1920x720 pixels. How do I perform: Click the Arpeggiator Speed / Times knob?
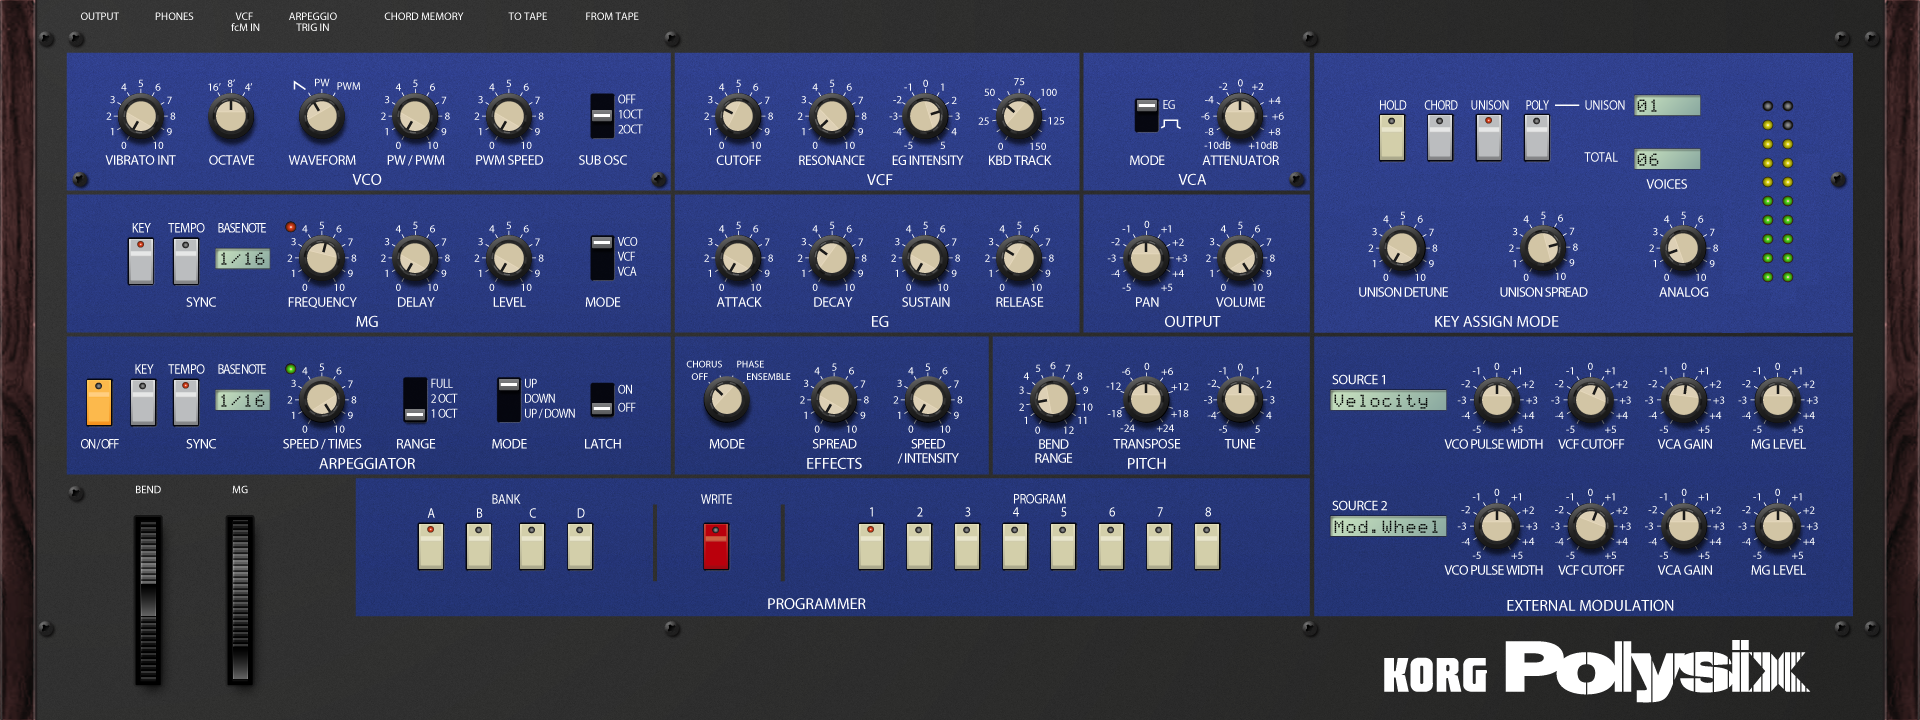[322, 401]
